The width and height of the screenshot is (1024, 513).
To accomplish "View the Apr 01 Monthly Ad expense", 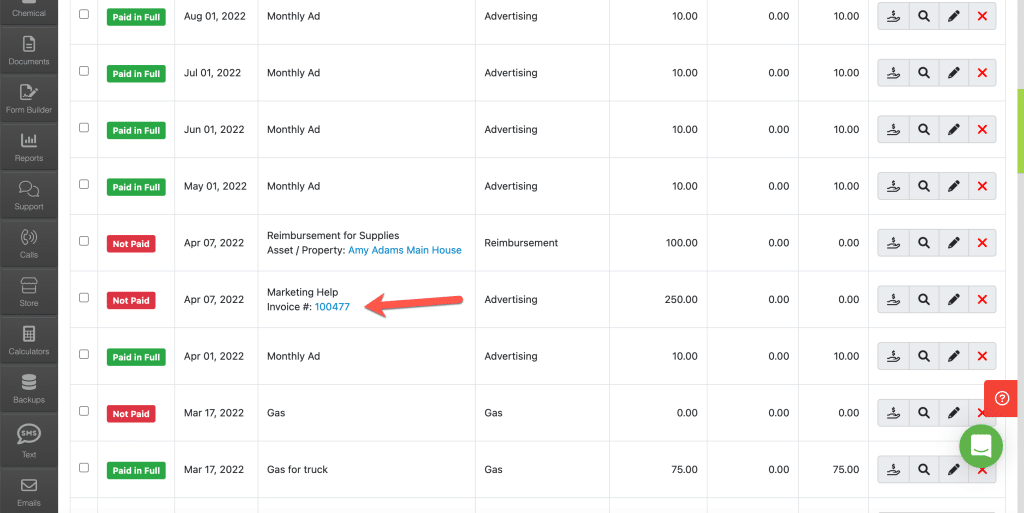I will pos(923,356).
